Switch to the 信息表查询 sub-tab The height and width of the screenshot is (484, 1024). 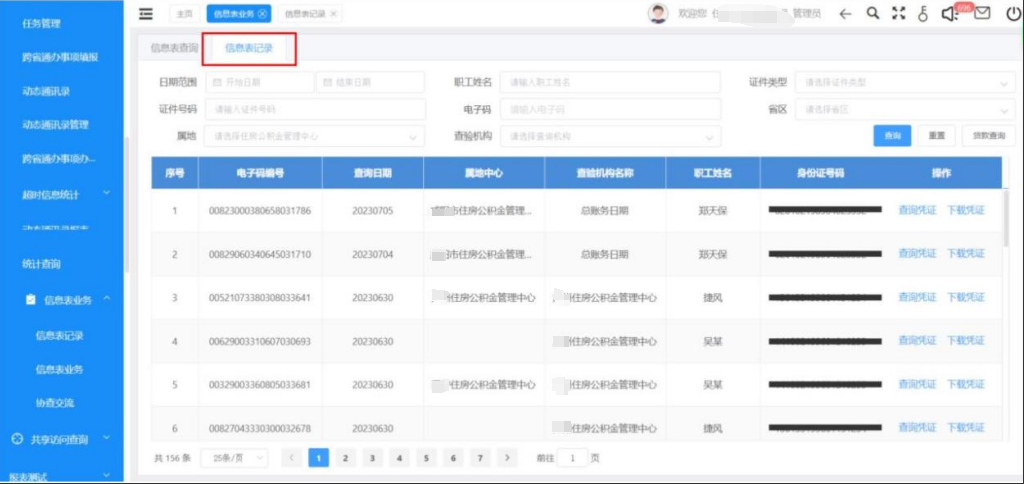(174, 47)
